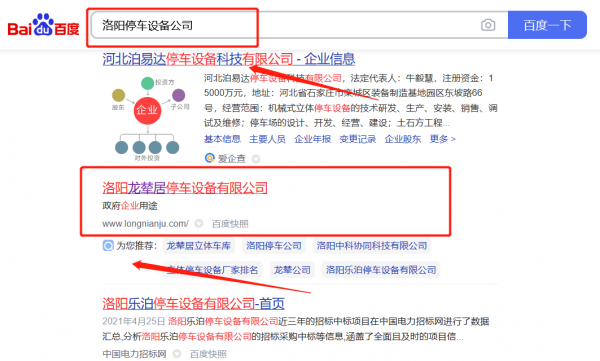Open 洛阳龙辇居停车设备有限公司 result link
Viewport: 600px width, 361px height.
pos(185,188)
